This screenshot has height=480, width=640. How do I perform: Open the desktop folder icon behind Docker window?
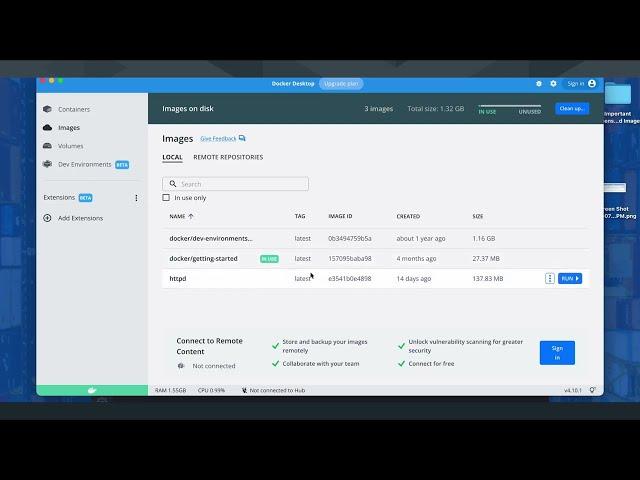click(x=618, y=93)
